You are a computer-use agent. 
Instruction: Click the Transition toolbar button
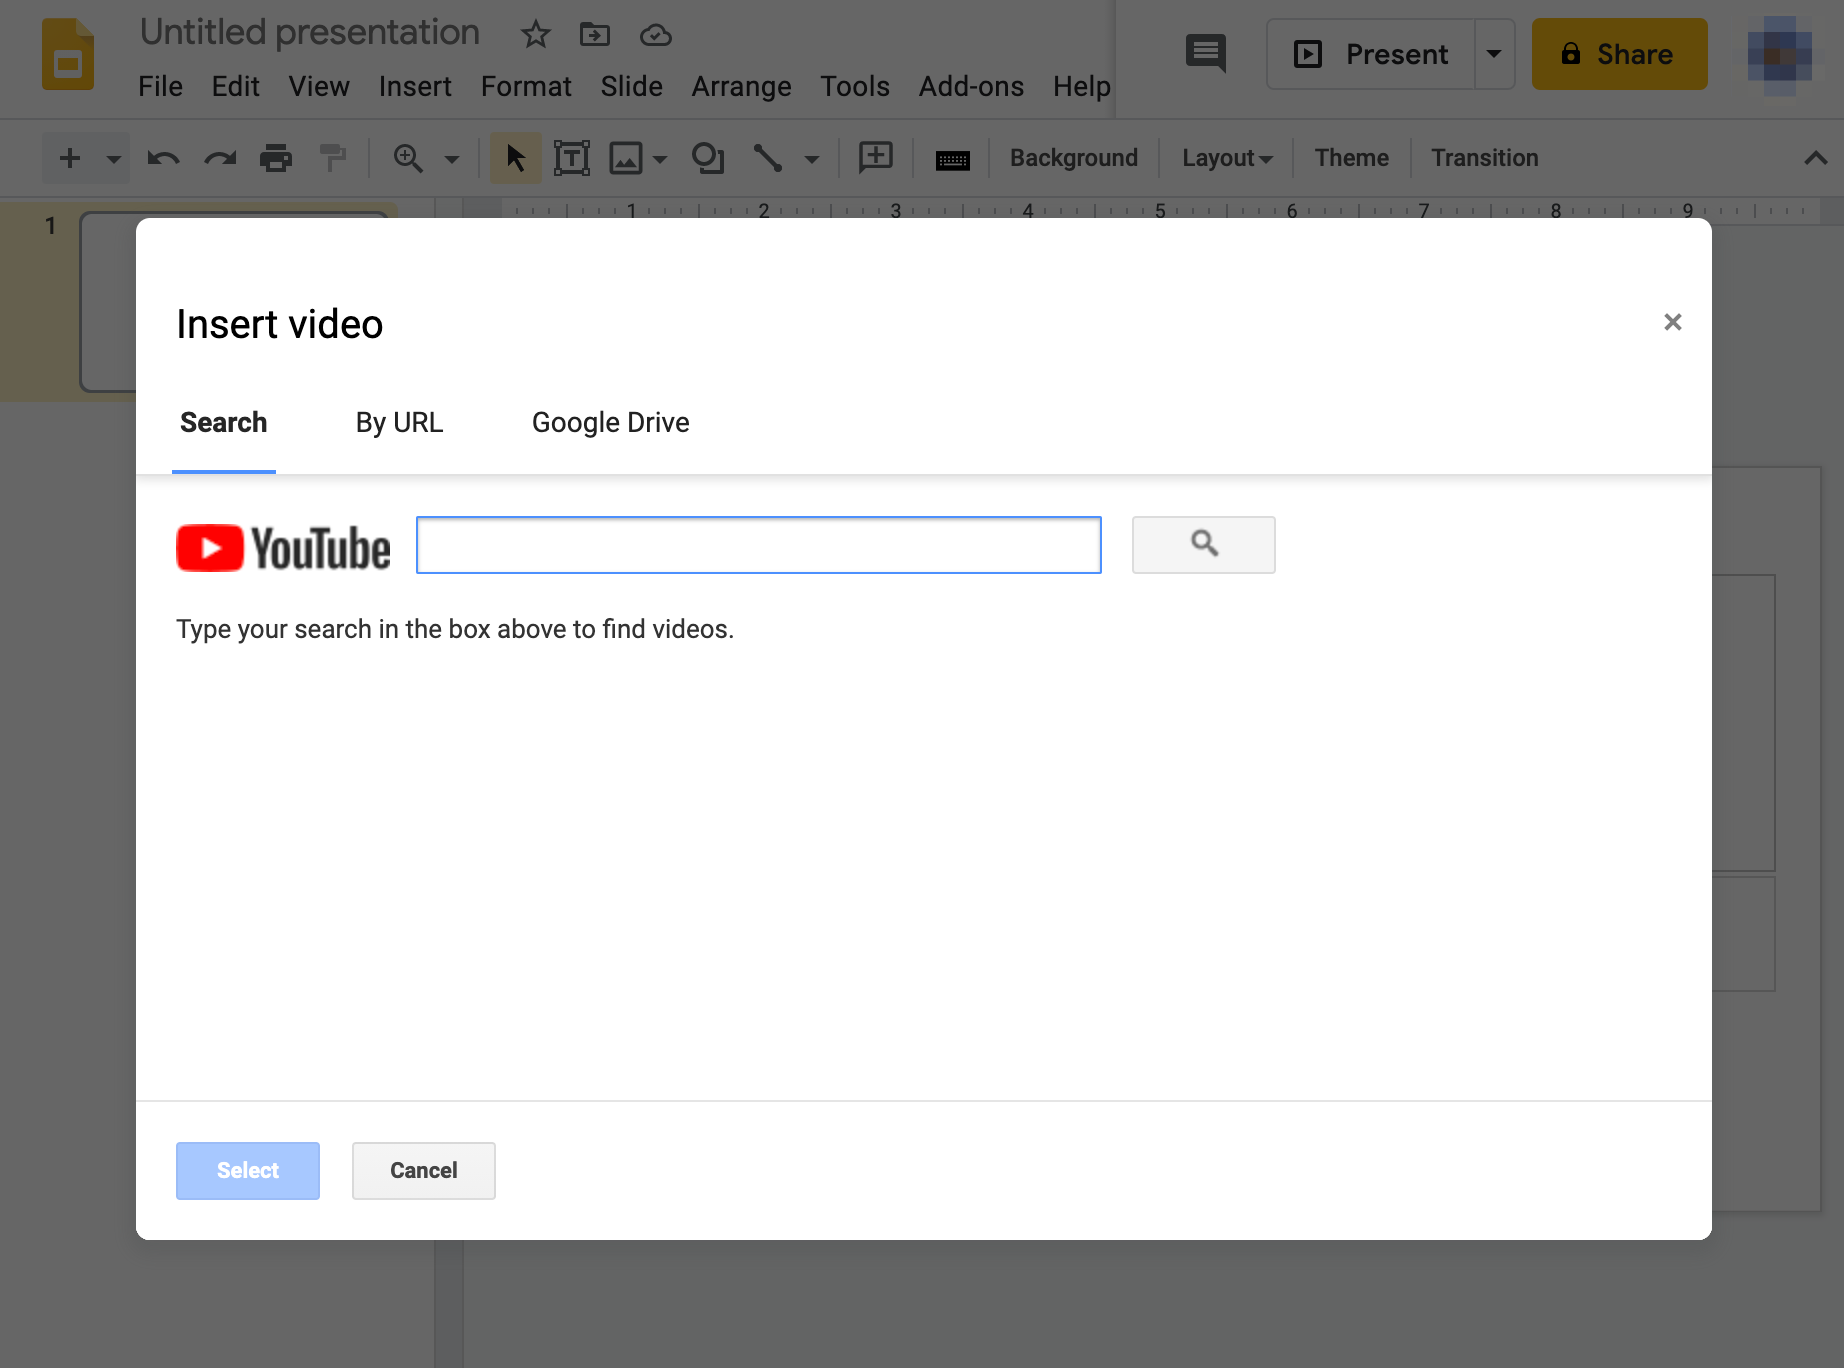[1485, 158]
